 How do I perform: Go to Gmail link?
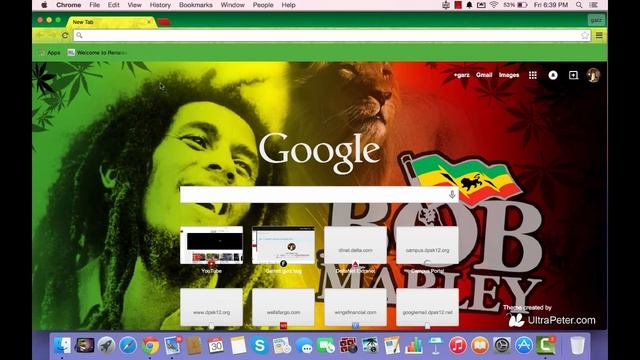click(x=484, y=75)
